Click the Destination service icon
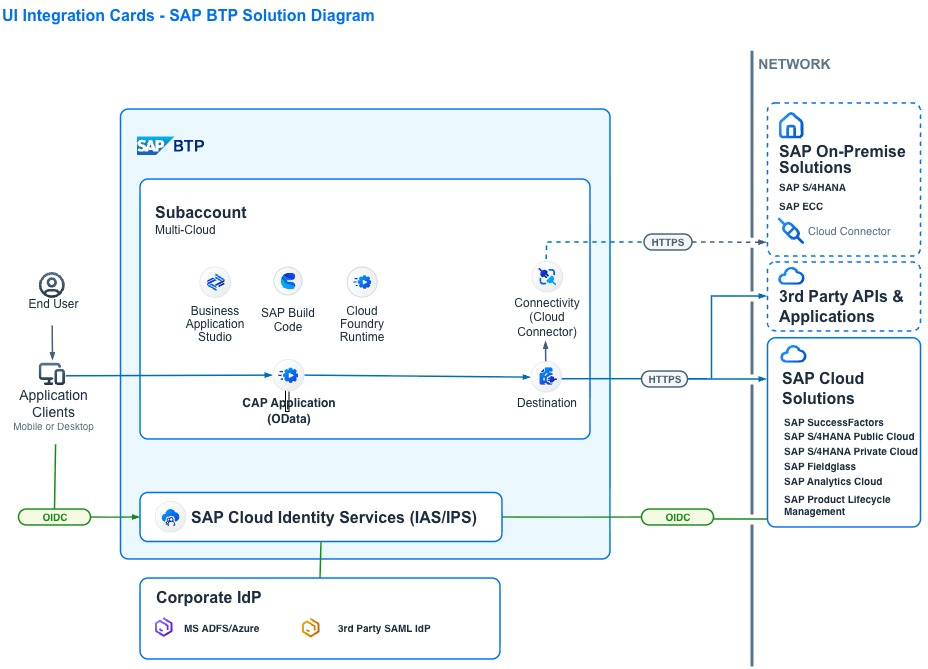 pos(547,377)
